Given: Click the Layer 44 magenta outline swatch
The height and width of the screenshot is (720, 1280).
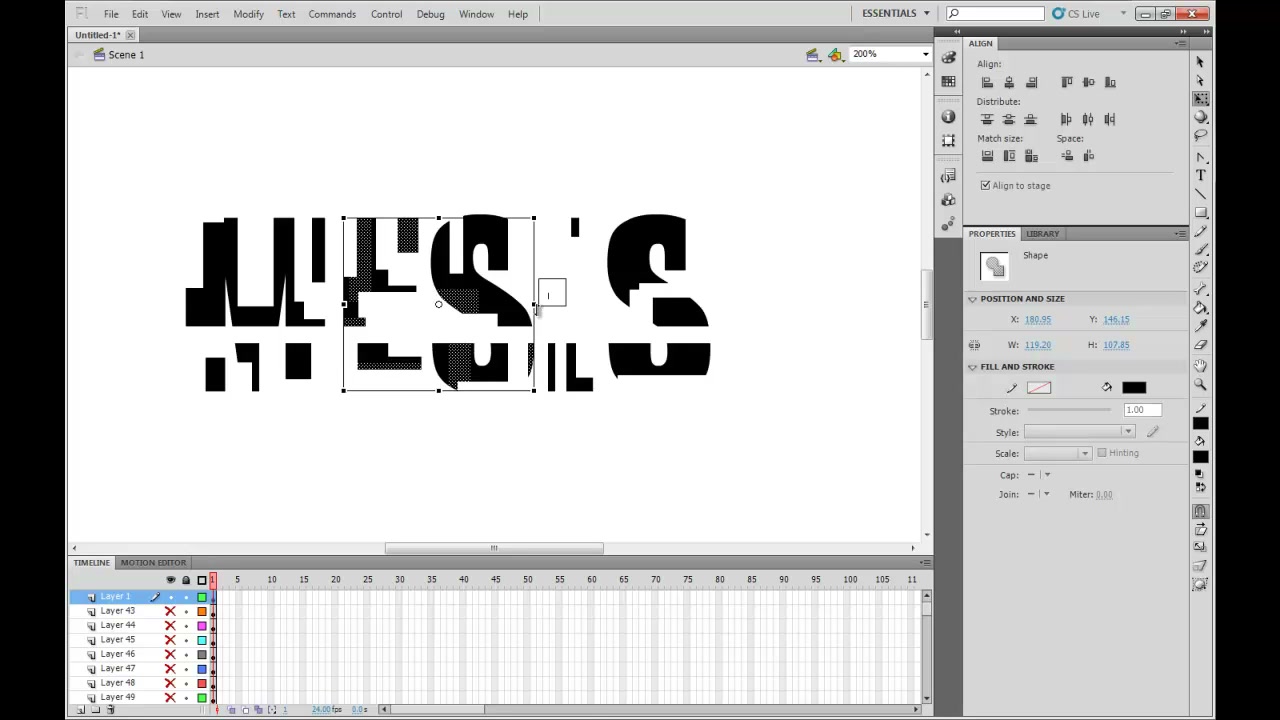Looking at the screenshot, I should 201,626.
